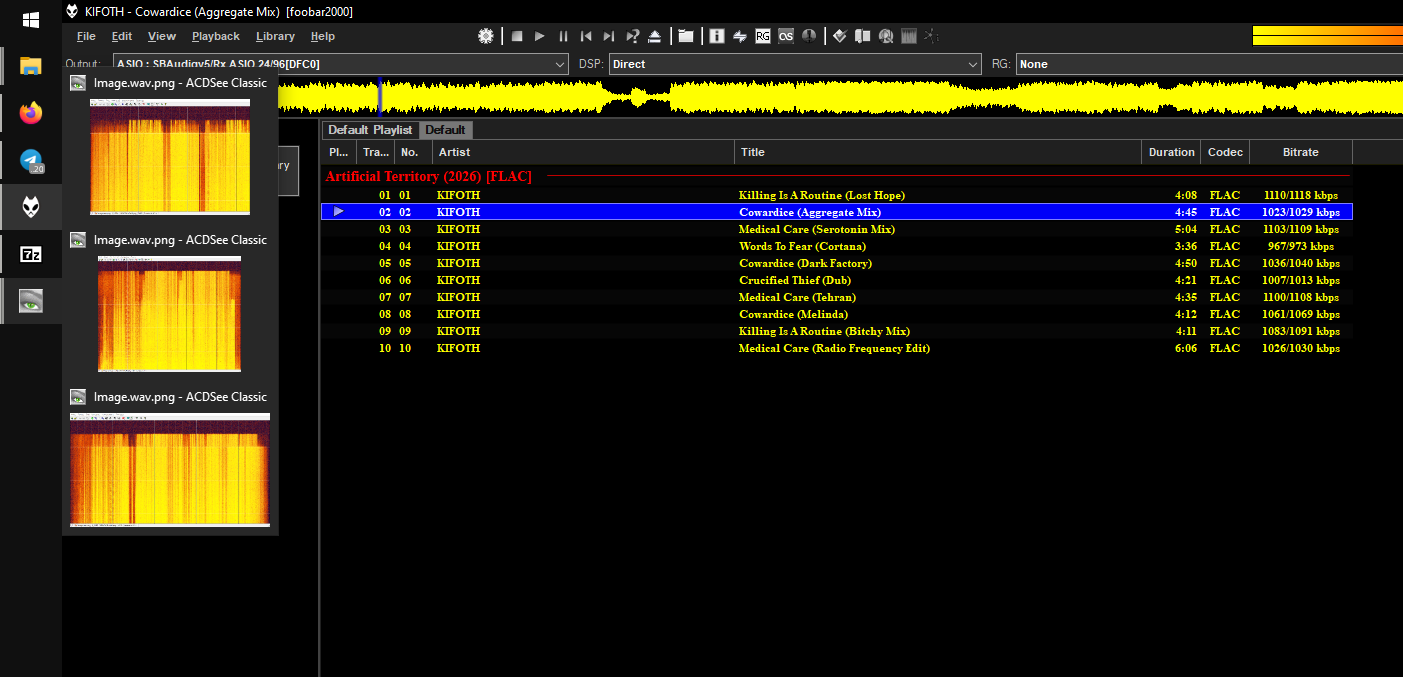The image size is (1403, 677).
Task: Open foobar2000 preferences gear icon
Action: [486, 36]
